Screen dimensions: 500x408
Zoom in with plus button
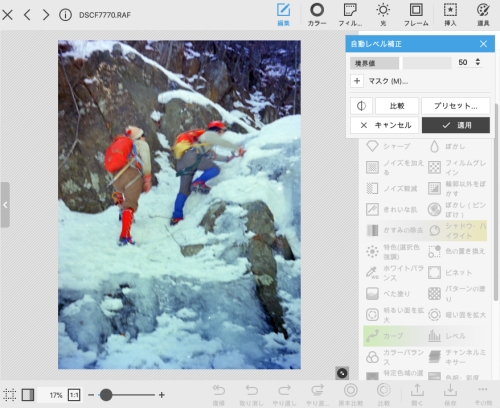tap(162, 395)
